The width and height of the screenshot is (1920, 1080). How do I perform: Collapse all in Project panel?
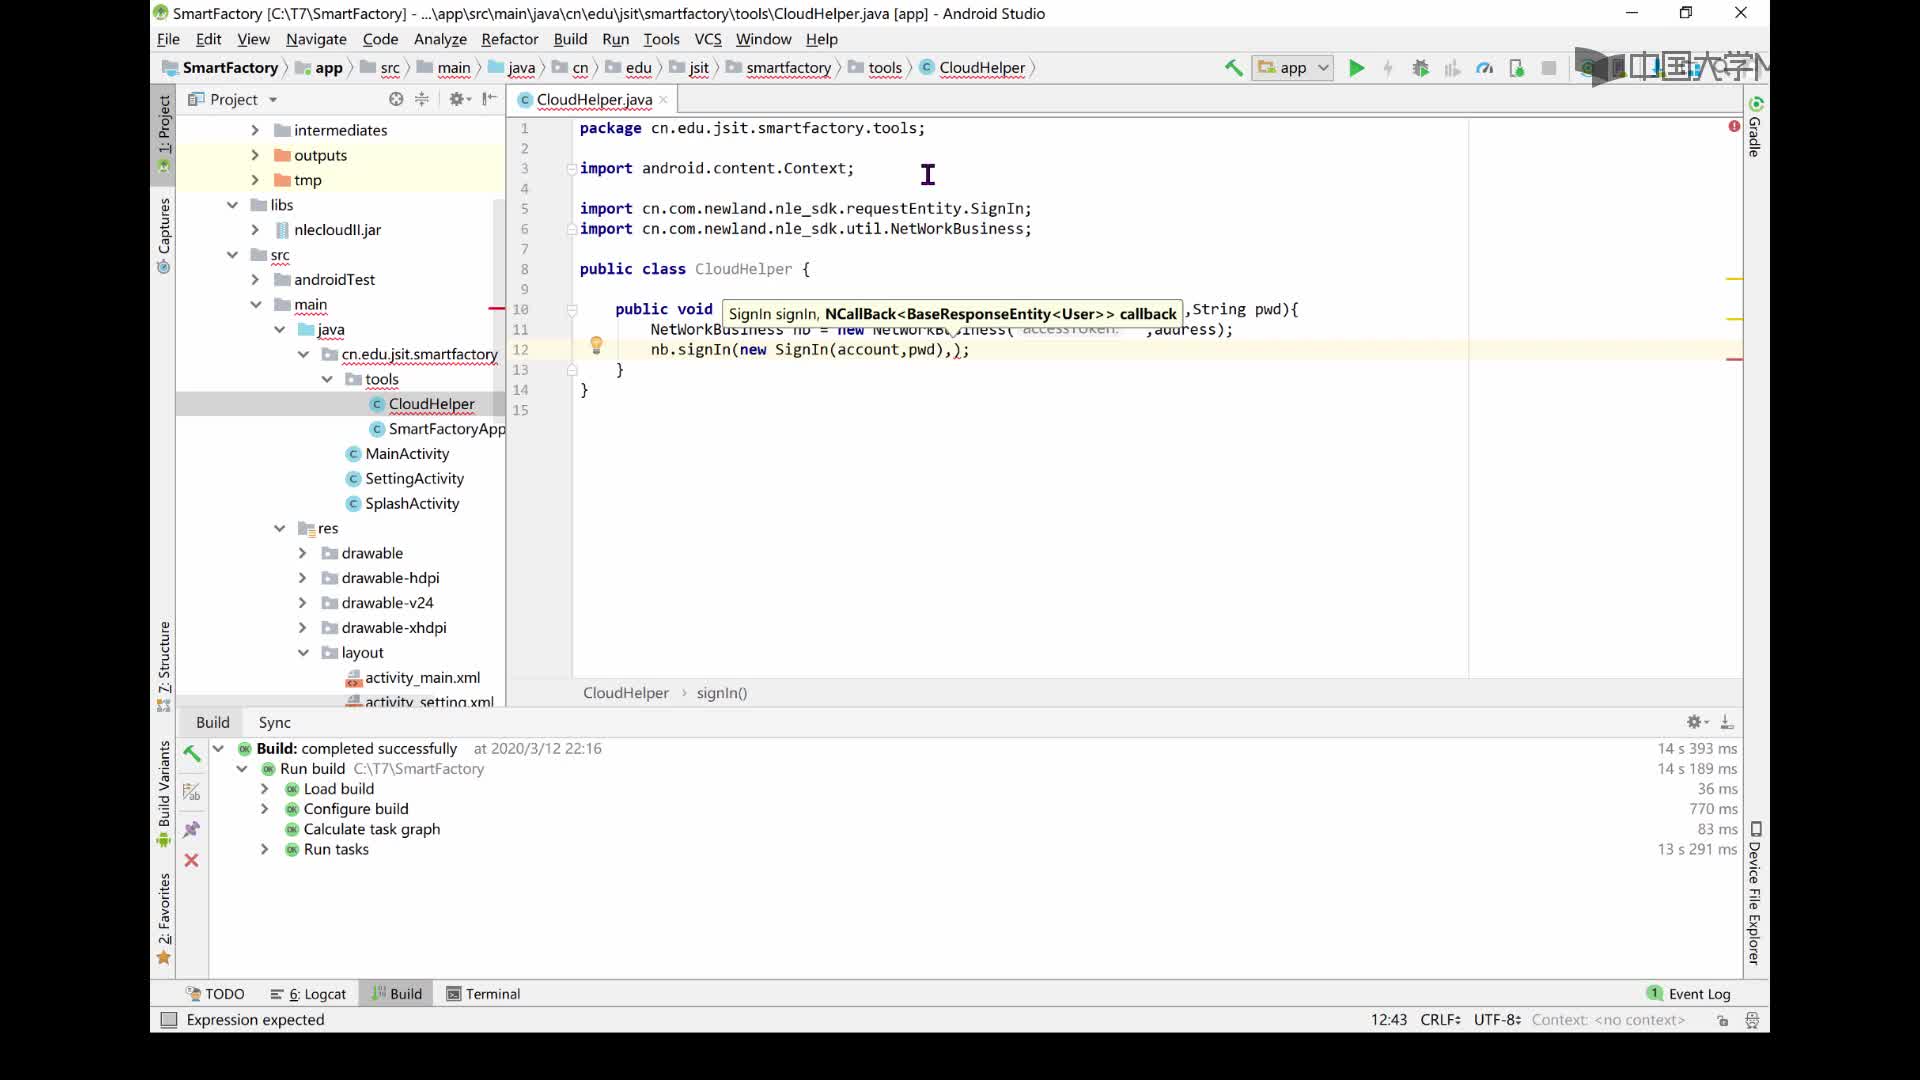(422, 99)
